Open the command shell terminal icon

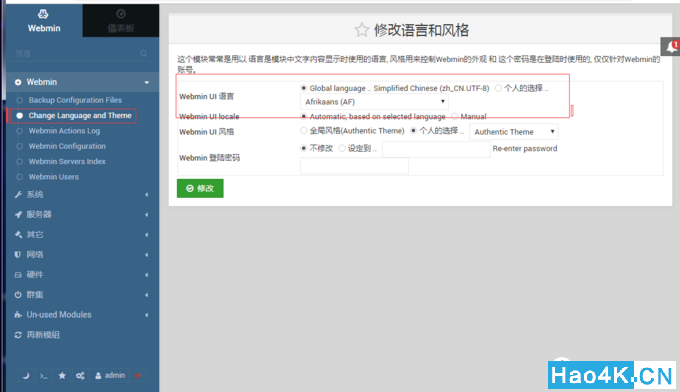[x=43, y=376]
